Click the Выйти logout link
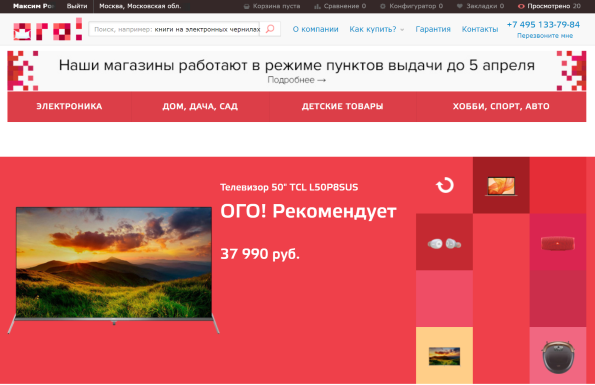Viewport: 595px width, 385px height. (x=77, y=6)
